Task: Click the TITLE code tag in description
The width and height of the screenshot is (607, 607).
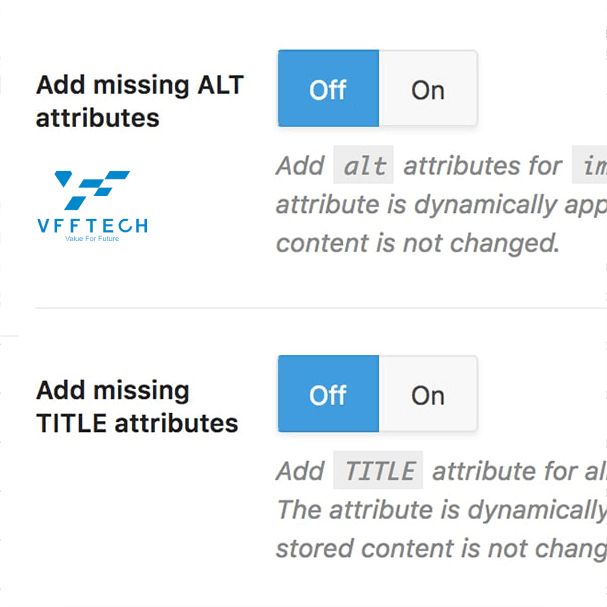Action: (x=378, y=470)
